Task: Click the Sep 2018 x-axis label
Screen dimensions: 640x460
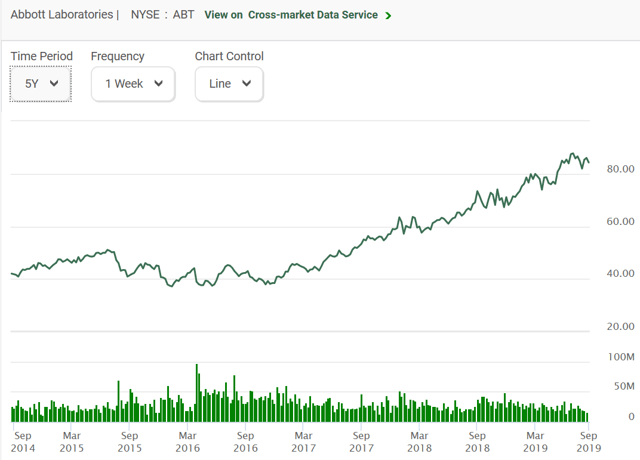Action: pyautogui.click(x=477, y=442)
